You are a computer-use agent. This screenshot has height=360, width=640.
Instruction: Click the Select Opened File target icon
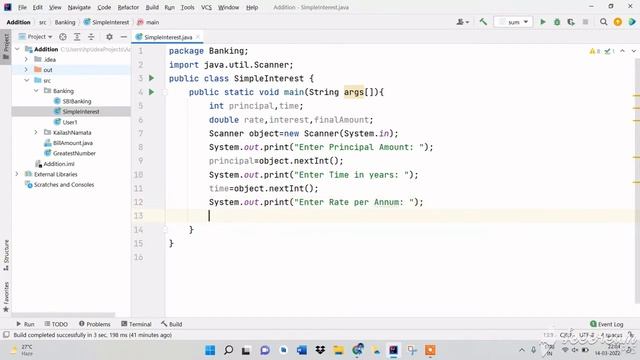coord(63,37)
